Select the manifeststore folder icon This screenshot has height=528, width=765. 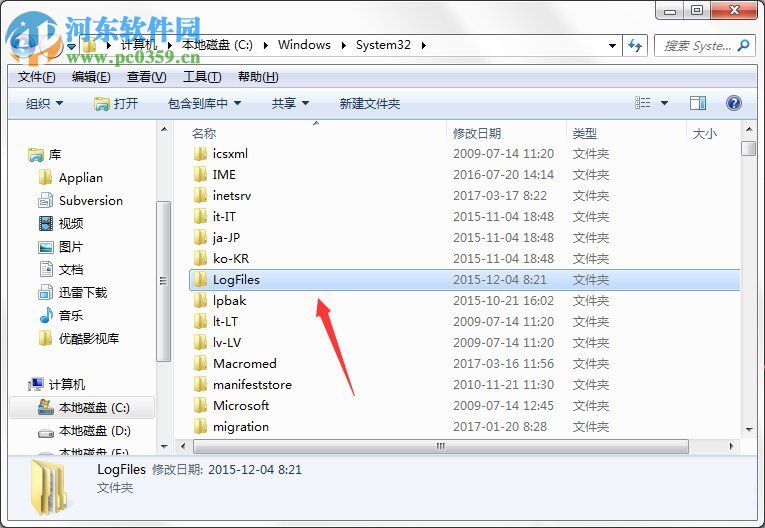point(200,385)
